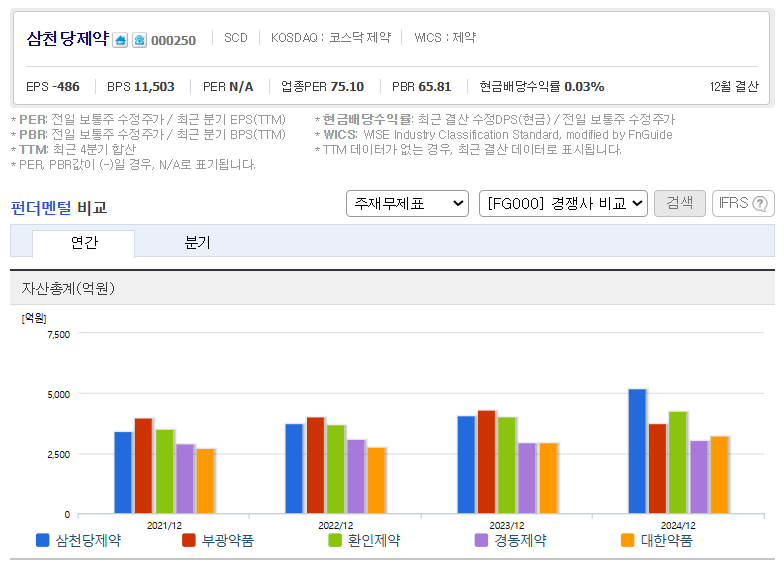Click the green 환인제약 bar for 2024/12
Viewport: 784px width, 569px height.
678,463
